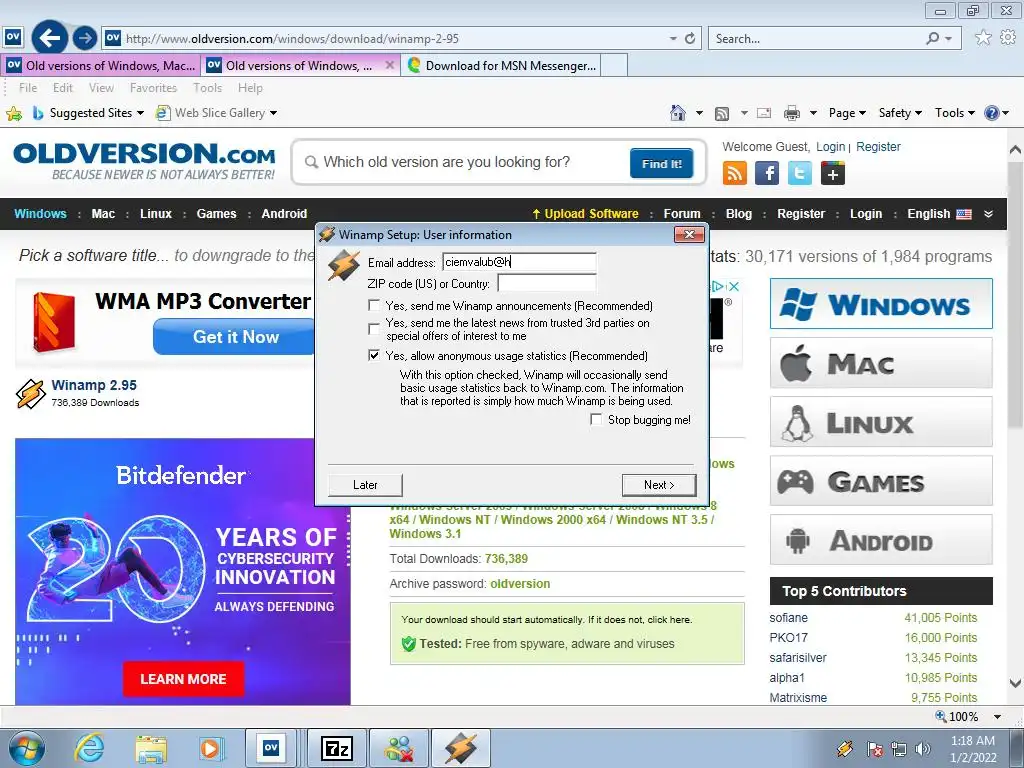Click the browser forward arrow
The height and width of the screenshot is (768, 1024).
point(85,38)
